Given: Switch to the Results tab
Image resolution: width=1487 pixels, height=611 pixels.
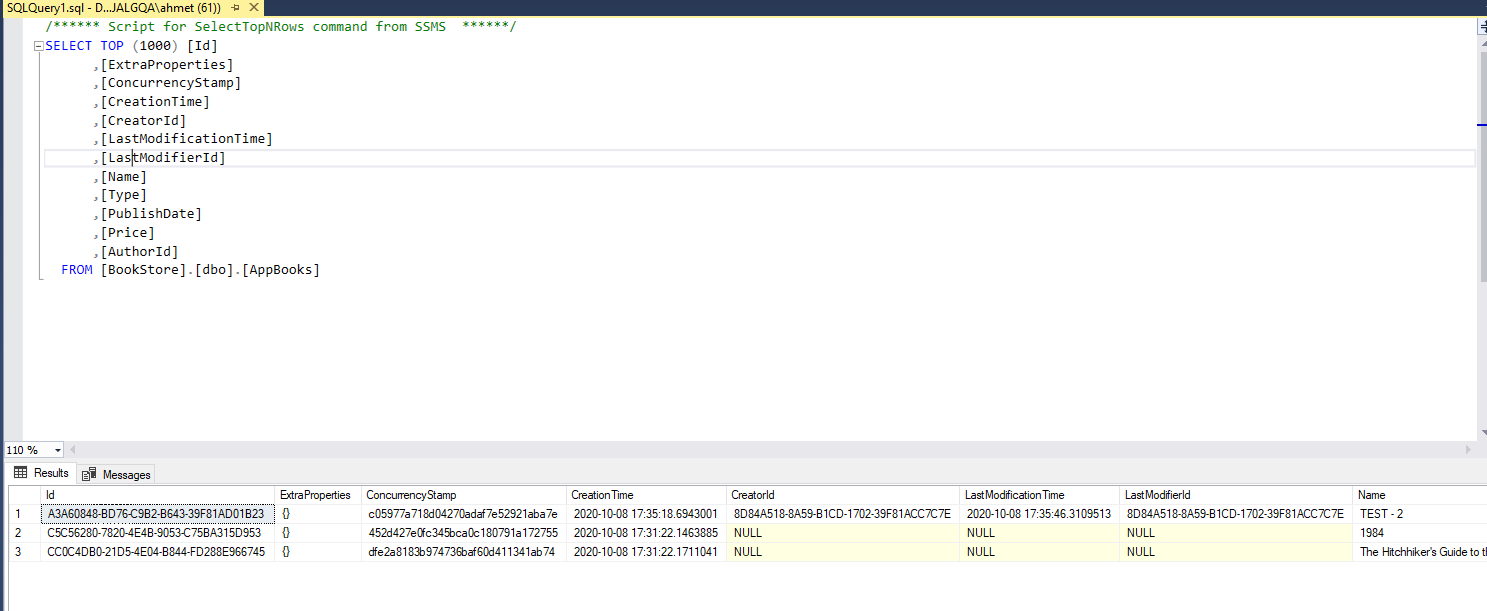Looking at the screenshot, I should click(x=50, y=472).
